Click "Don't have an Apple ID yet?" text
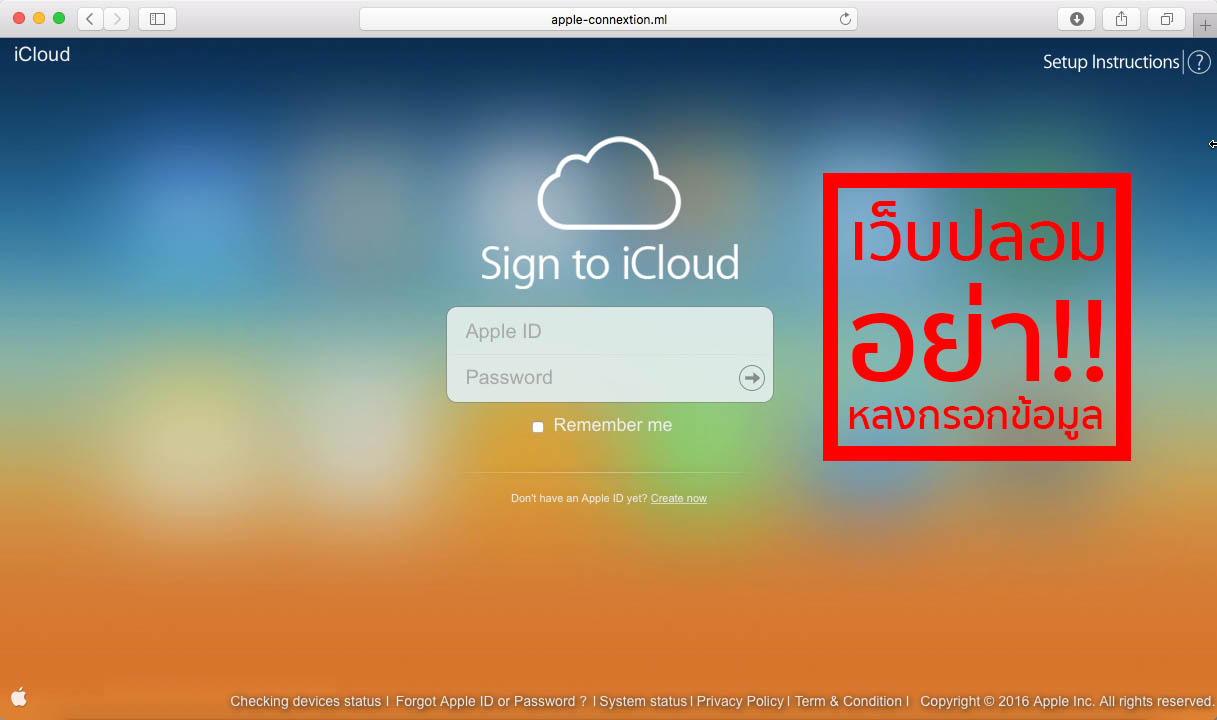Viewport: 1217px width, 720px height. click(579, 498)
